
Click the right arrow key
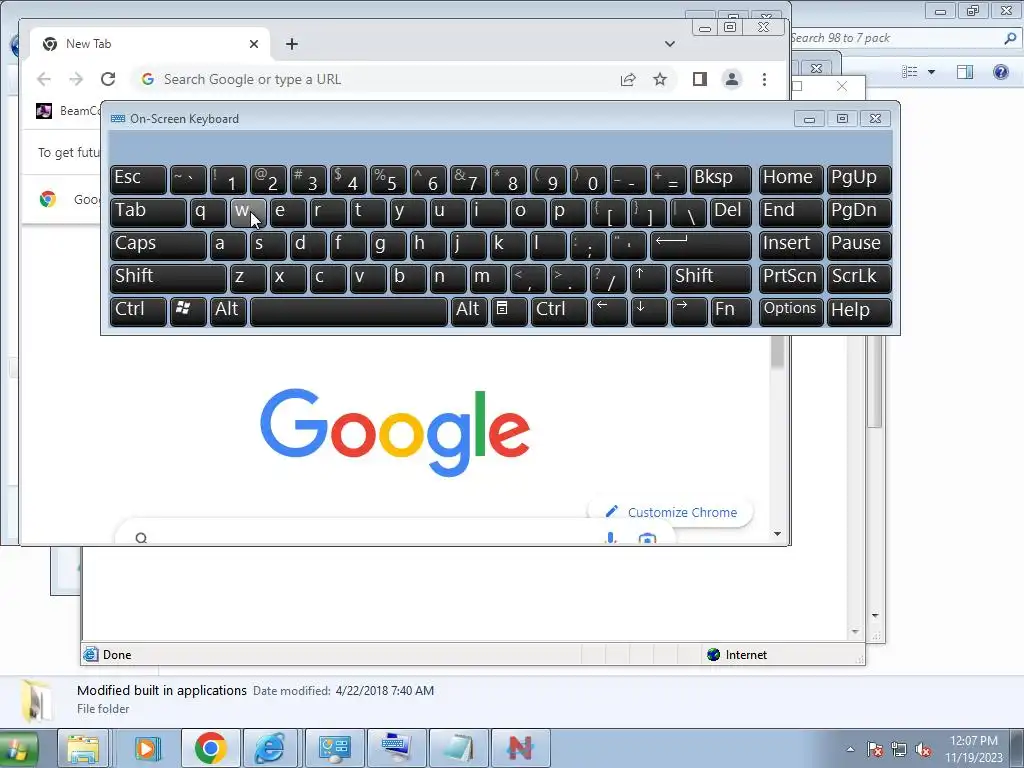click(689, 311)
